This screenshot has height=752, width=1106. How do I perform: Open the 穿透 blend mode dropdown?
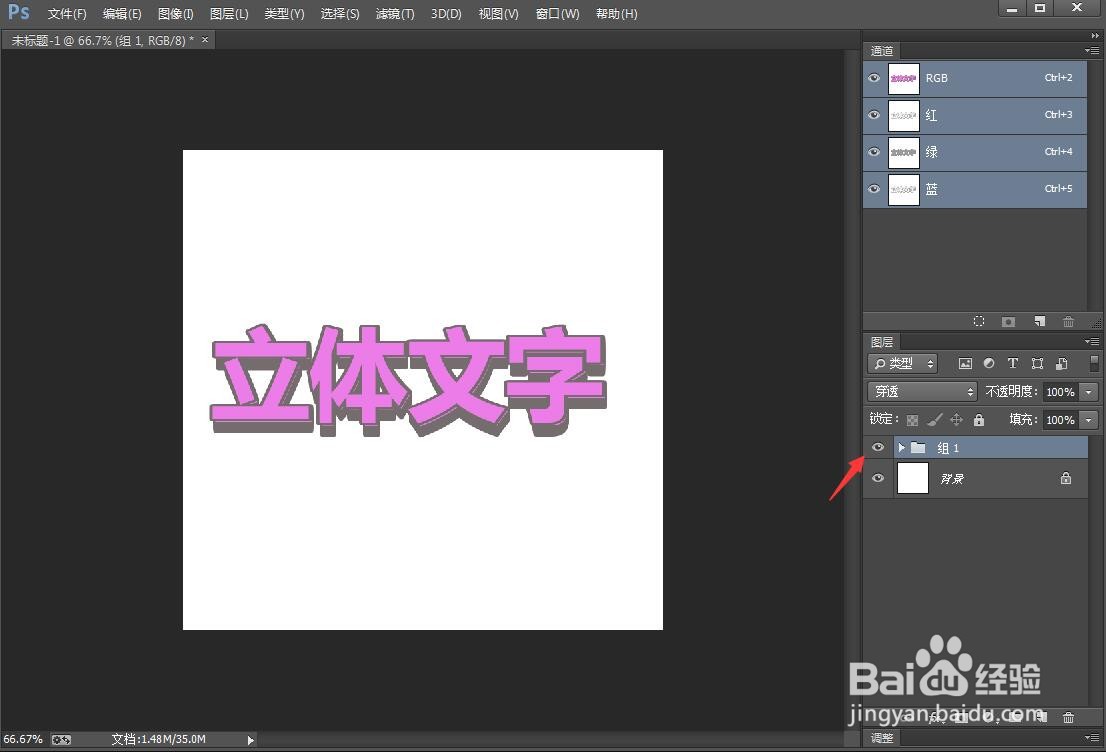[922, 391]
